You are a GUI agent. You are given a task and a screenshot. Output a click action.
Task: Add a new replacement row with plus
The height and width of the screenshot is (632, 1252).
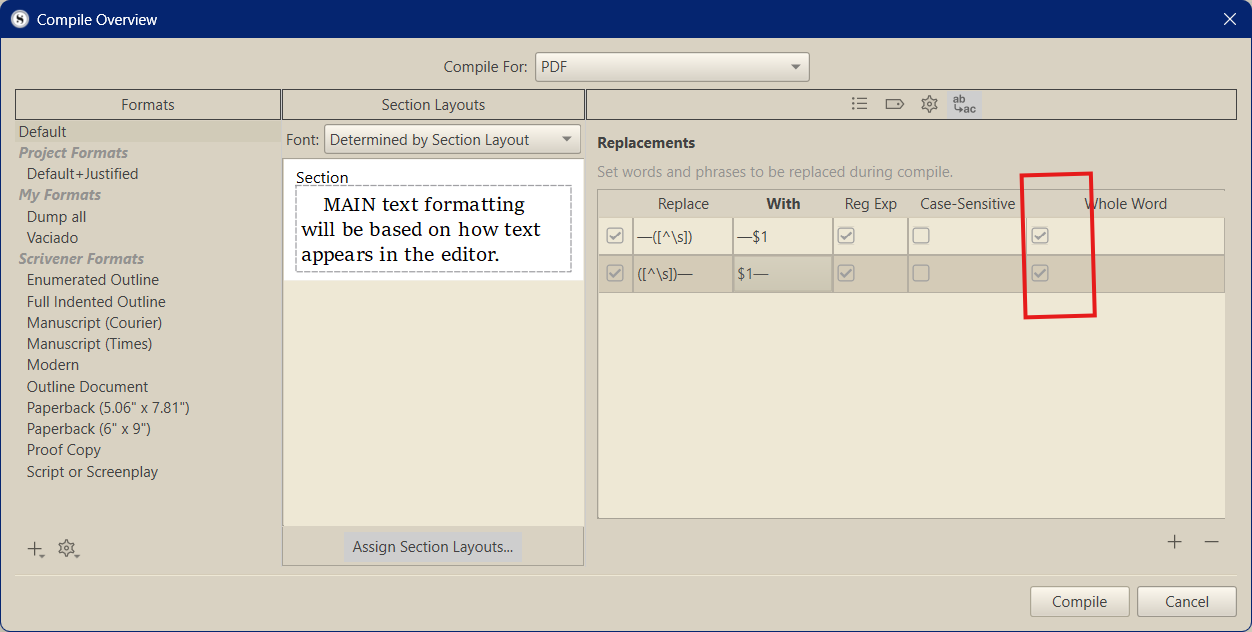tap(1174, 542)
